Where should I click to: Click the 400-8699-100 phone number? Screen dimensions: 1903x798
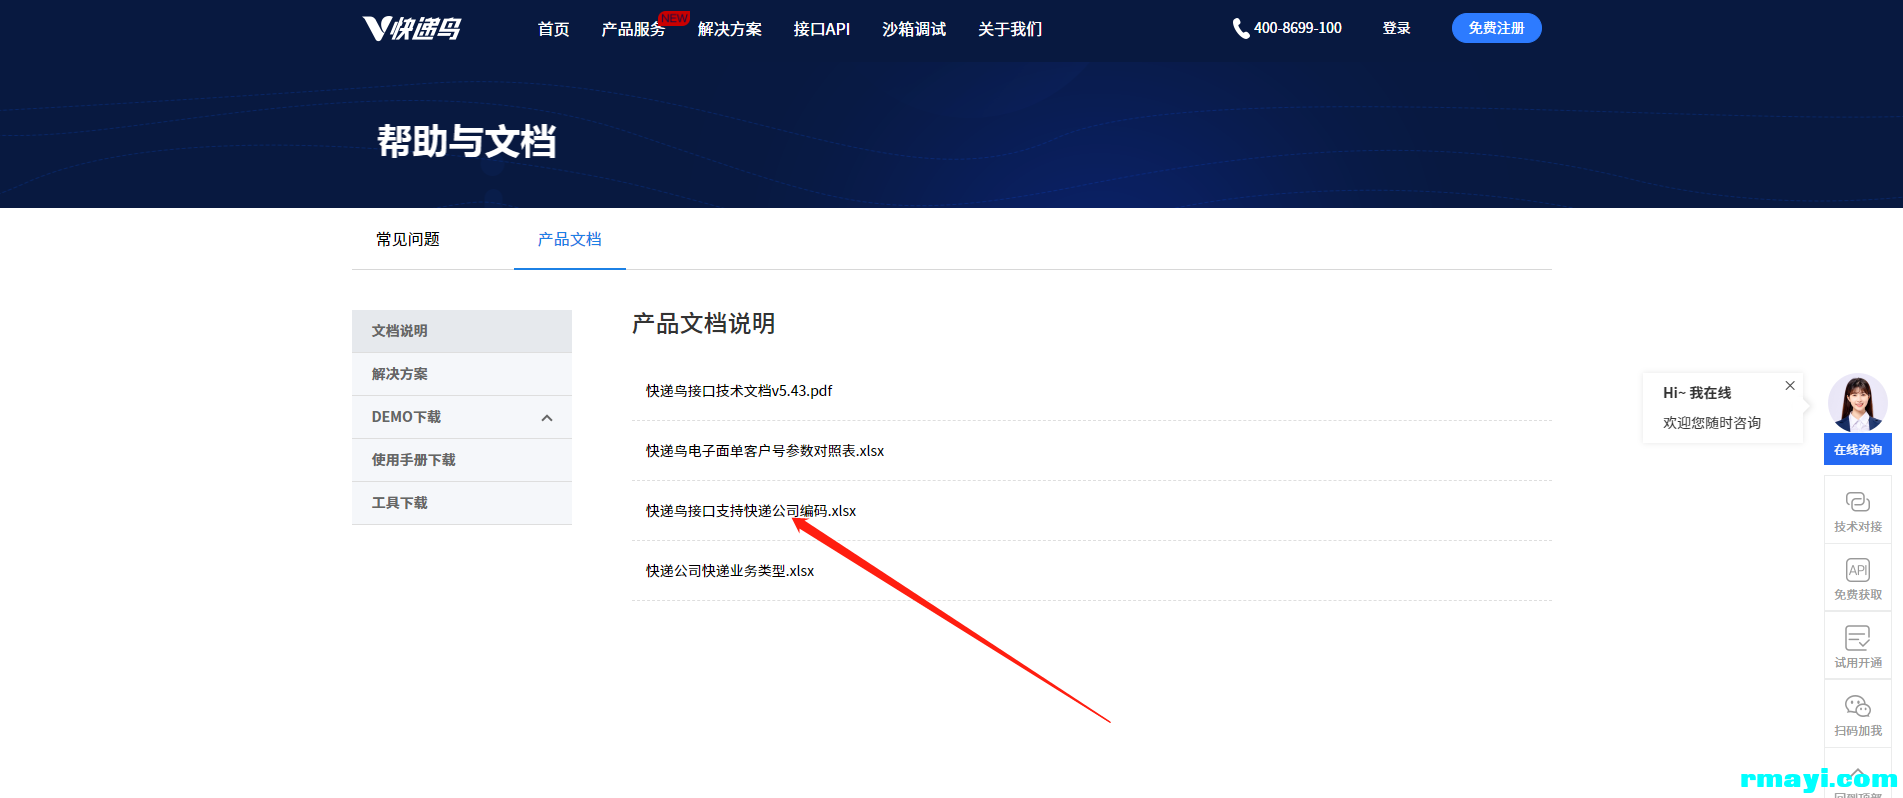coord(1297,28)
